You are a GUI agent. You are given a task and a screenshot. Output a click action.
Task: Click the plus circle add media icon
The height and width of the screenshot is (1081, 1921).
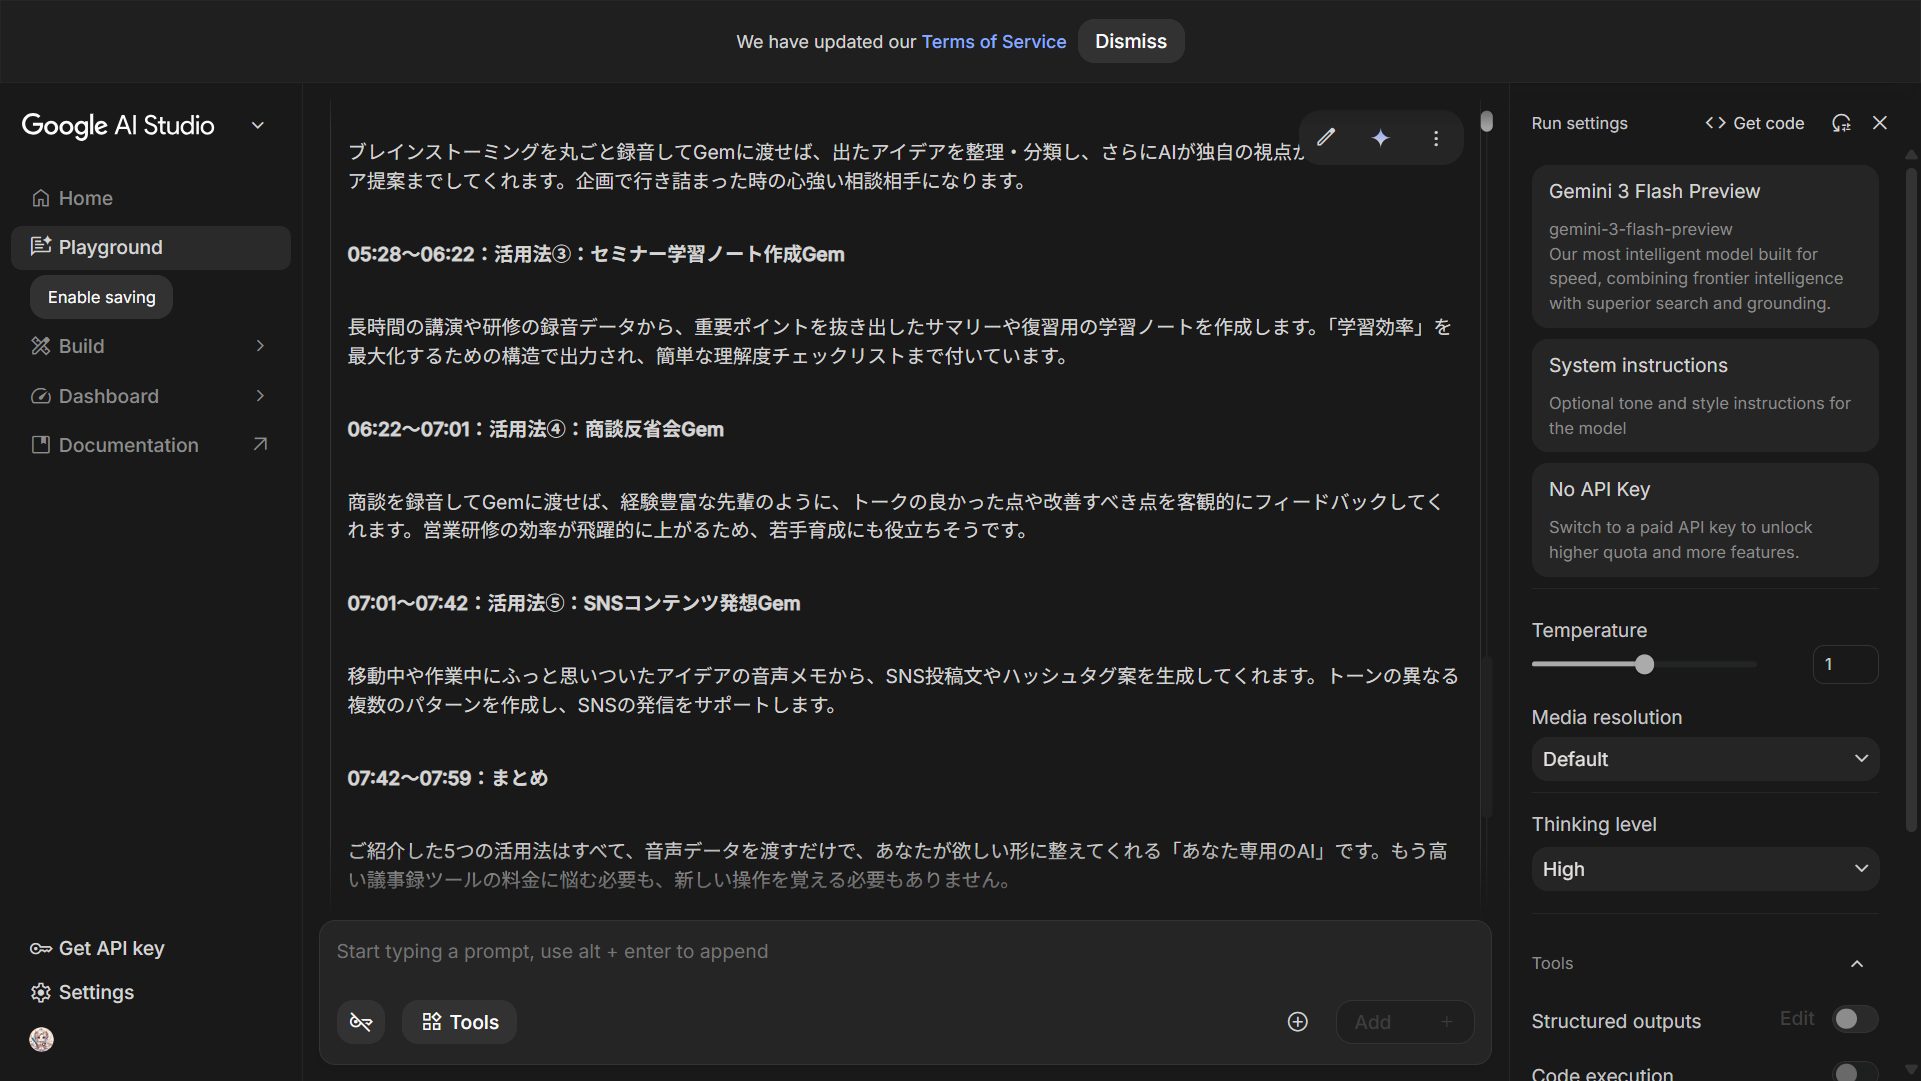[x=1297, y=1022]
